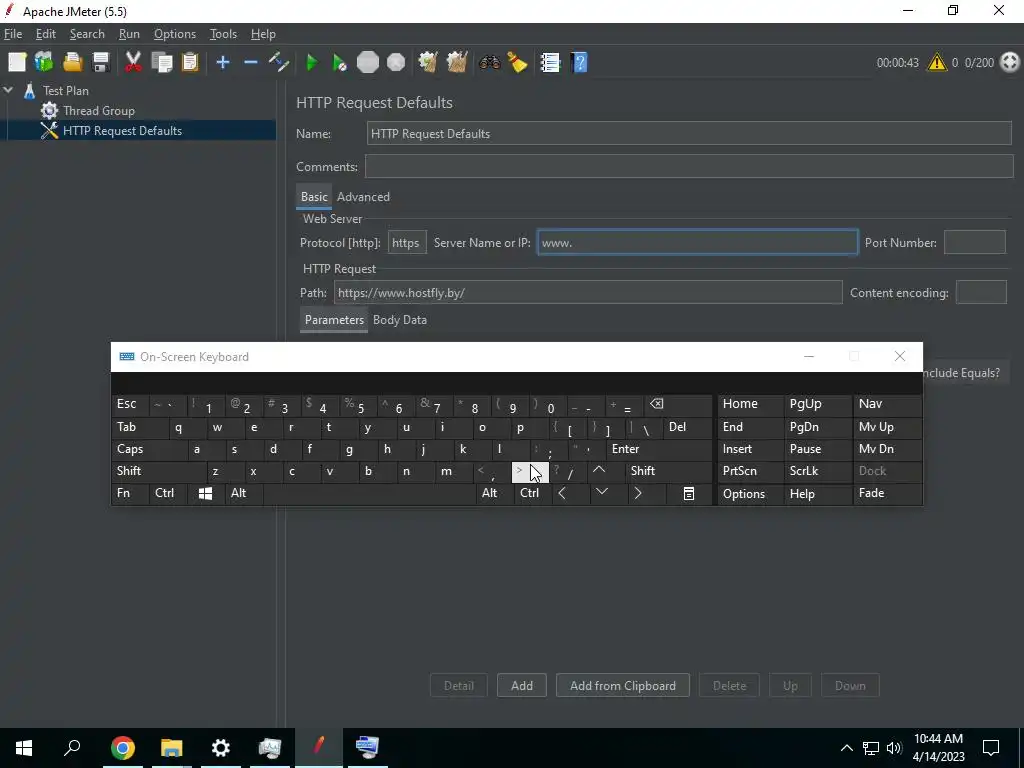Collapse all nodes with minus icon
Viewport: 1024px width, 768px height.
click(251, 62)
